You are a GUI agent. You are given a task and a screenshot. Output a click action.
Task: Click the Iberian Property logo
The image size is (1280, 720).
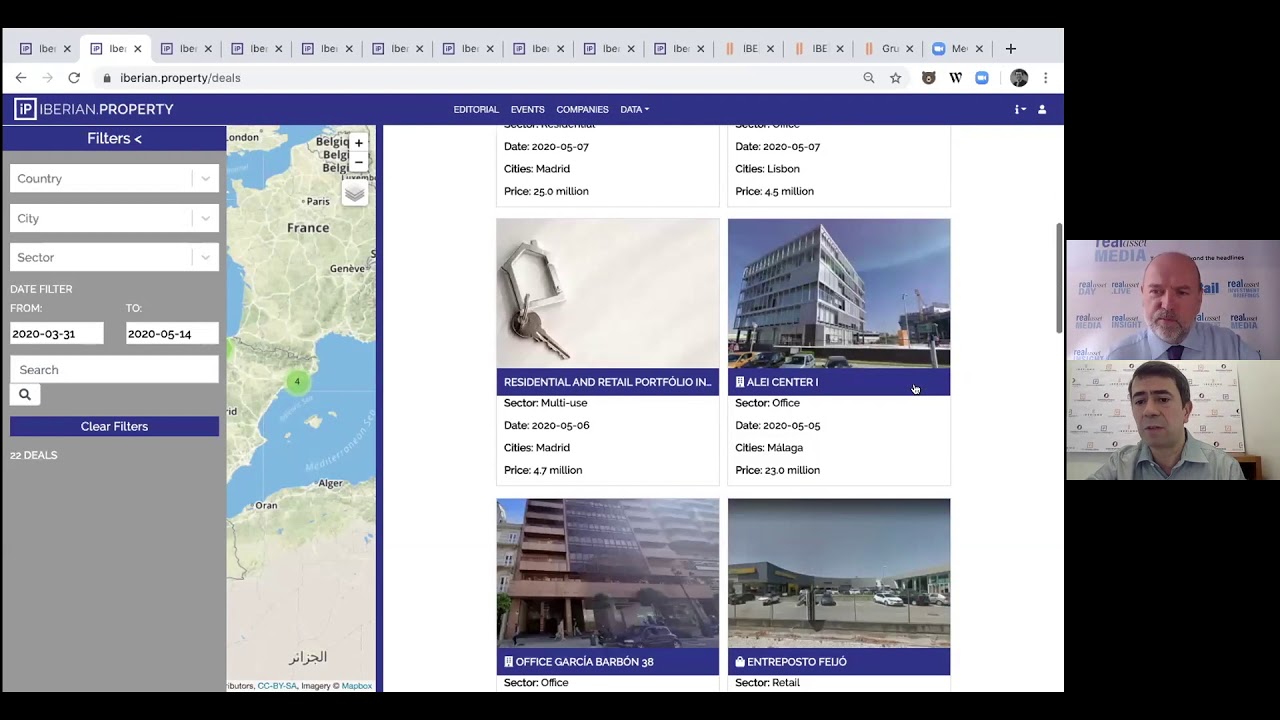point(94,109)
